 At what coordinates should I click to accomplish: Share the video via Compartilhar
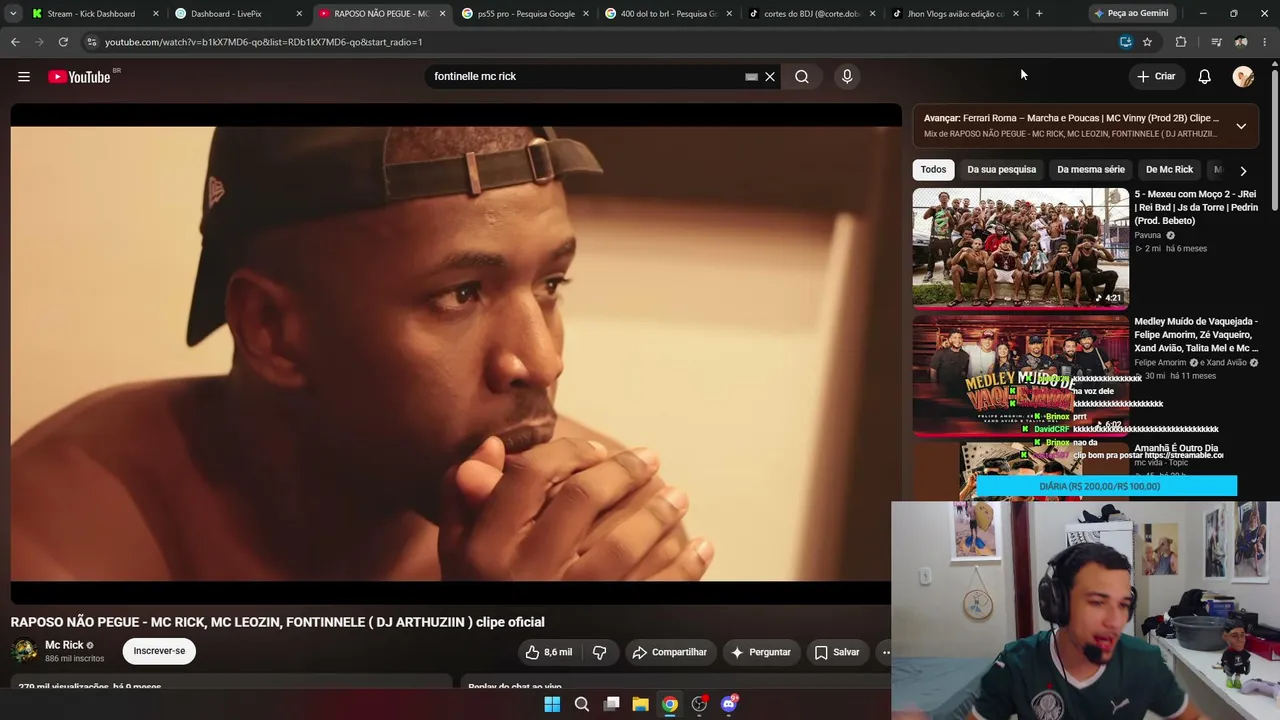[x=670, y=652]
